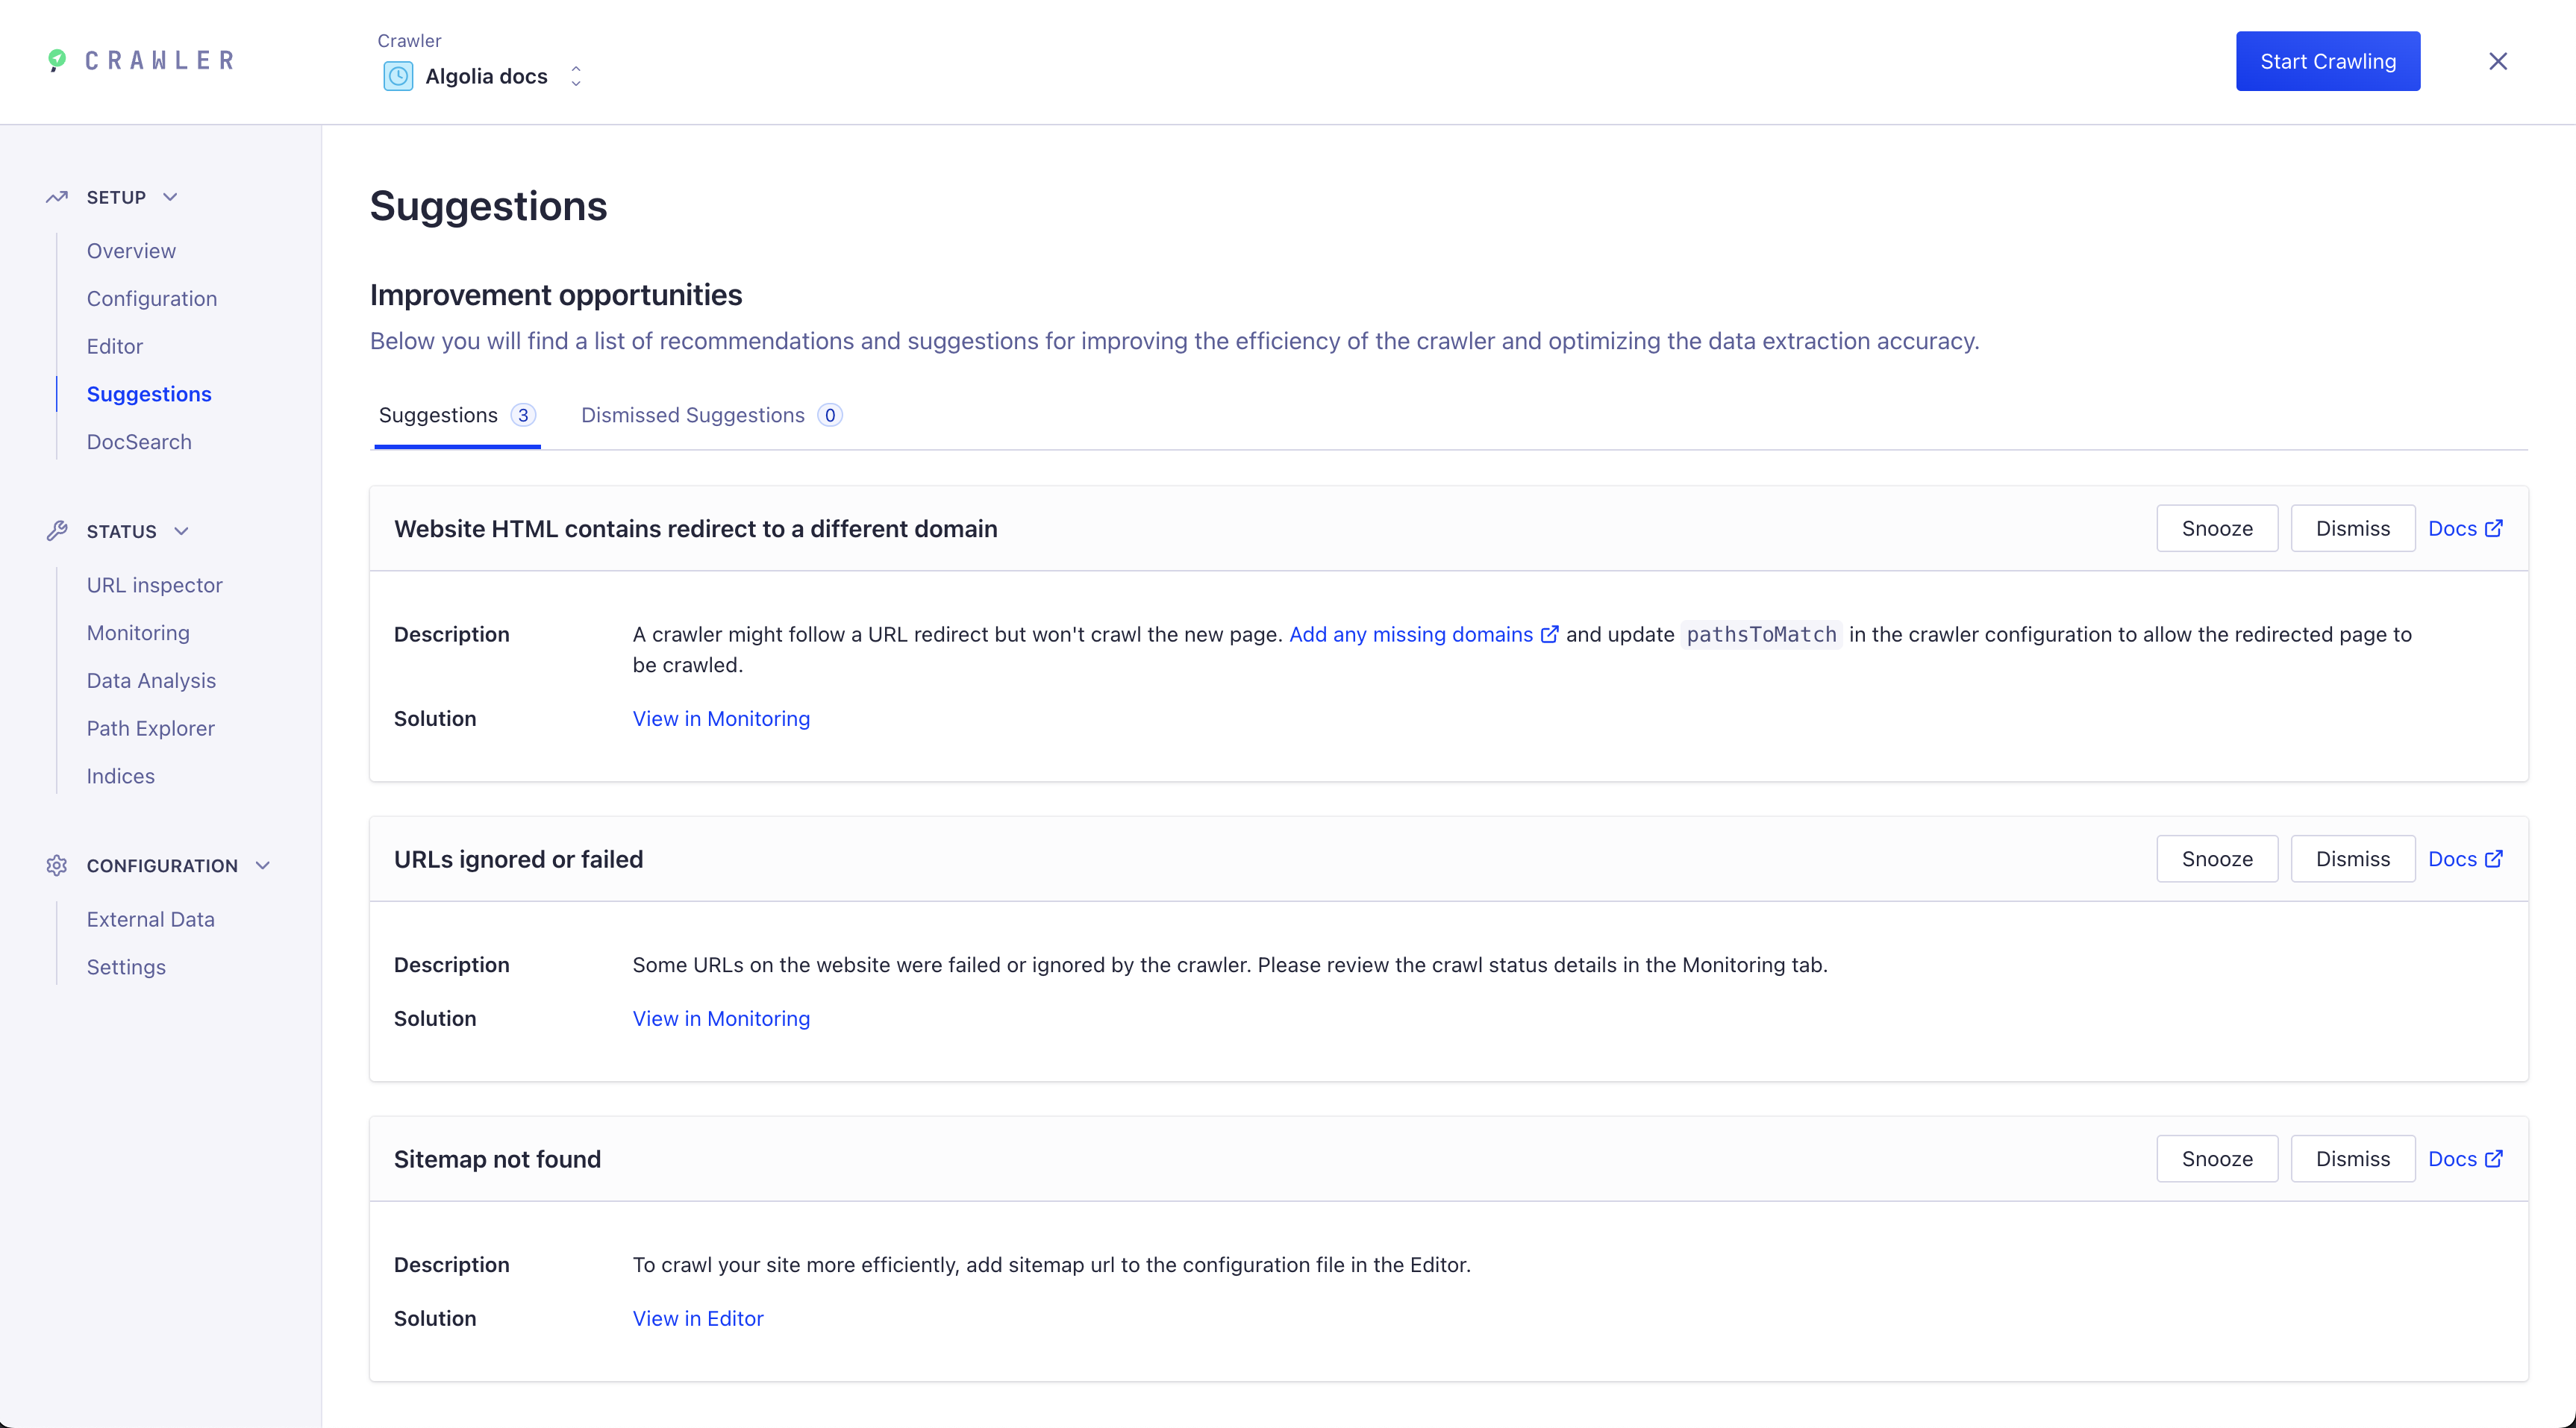Screen dimensions: 2576x1428
Task: Switch to the Dismissed Suggestions tab
Action: click(x=693, y=415)
